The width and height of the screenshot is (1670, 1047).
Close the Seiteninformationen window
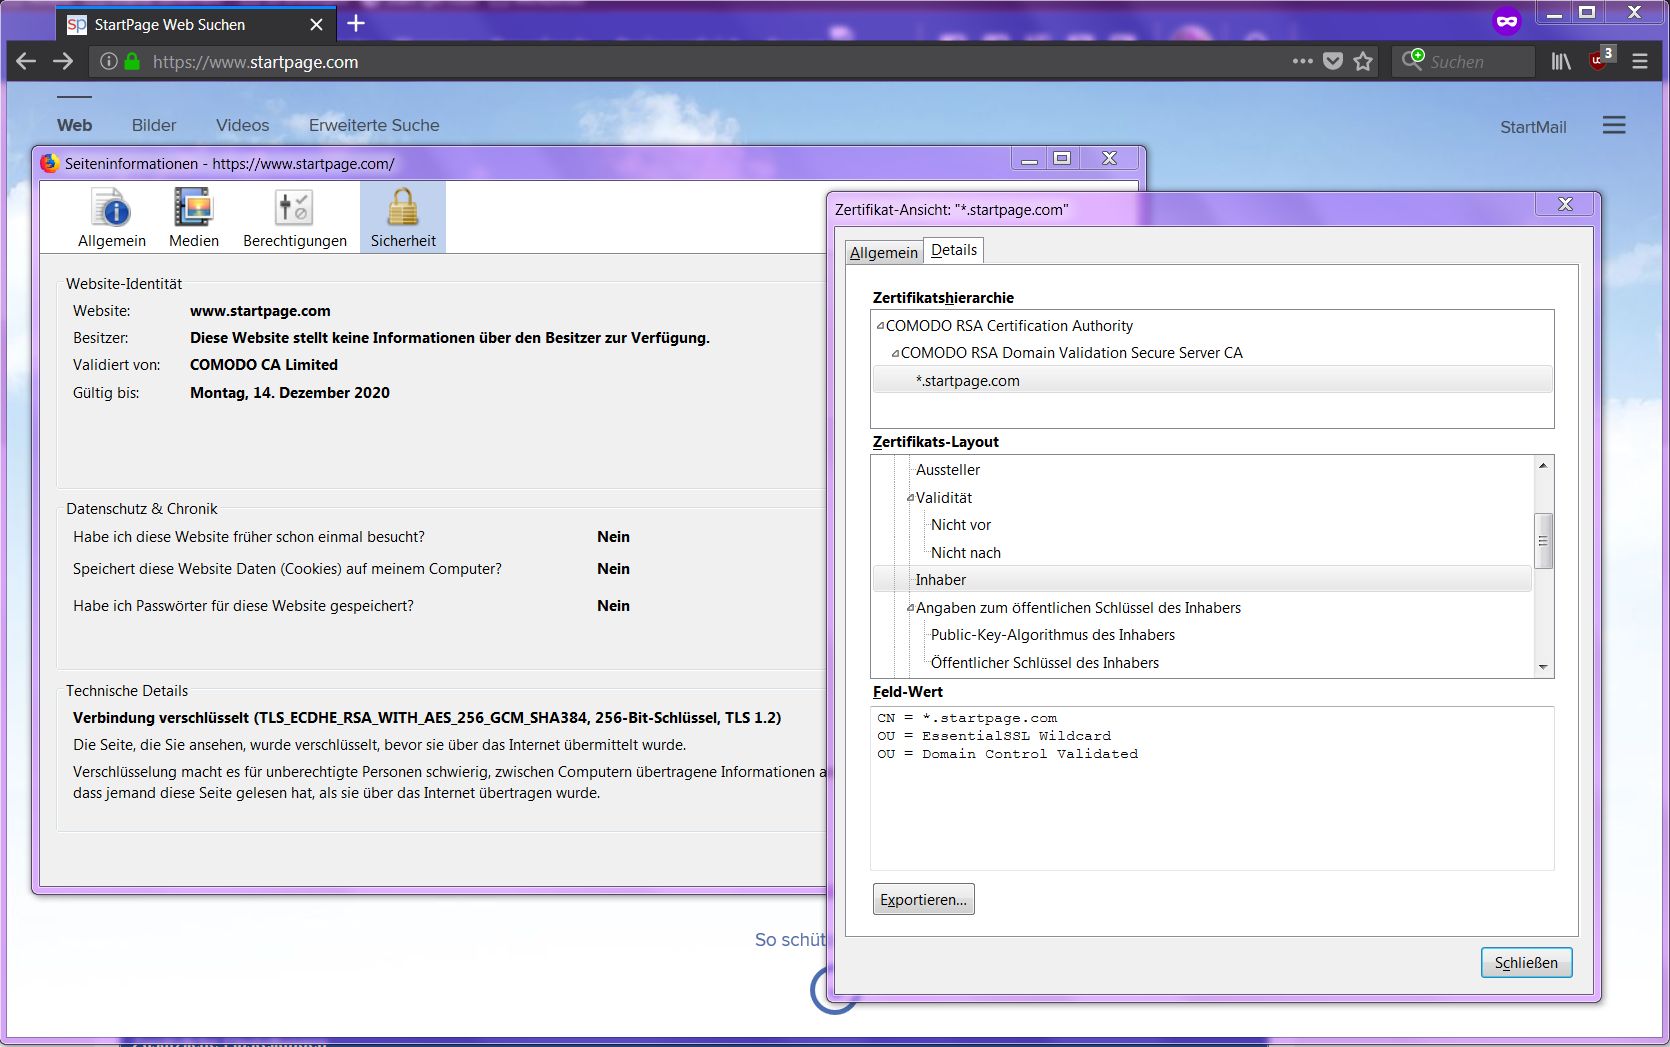coord(1109,158)
